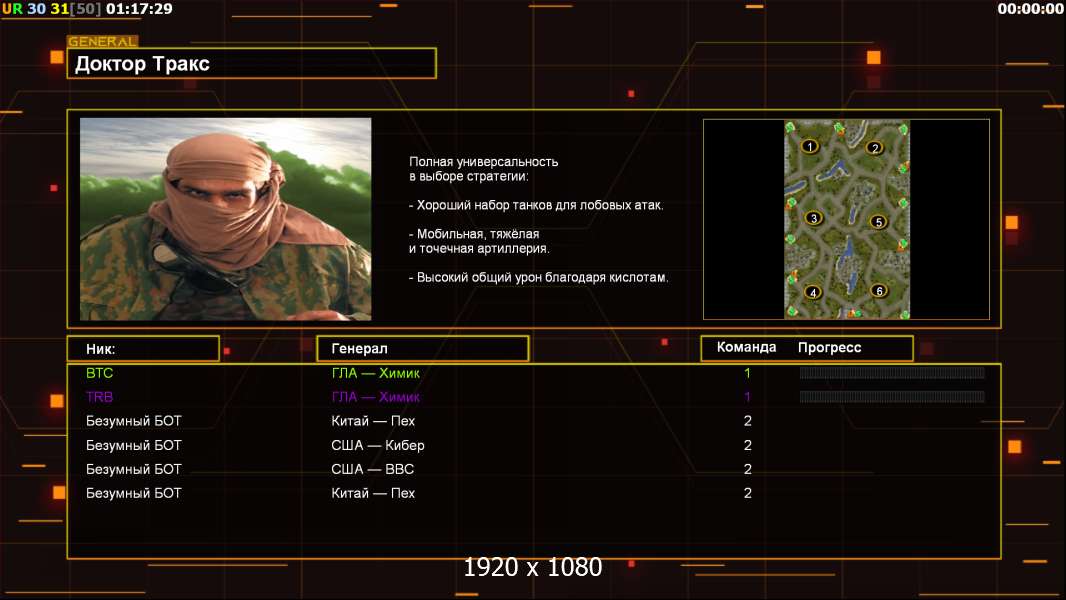The image size is (1066, 600).
Task: Click "ГЛА — Химик" in the BTC row
Action: pos(375,373)
